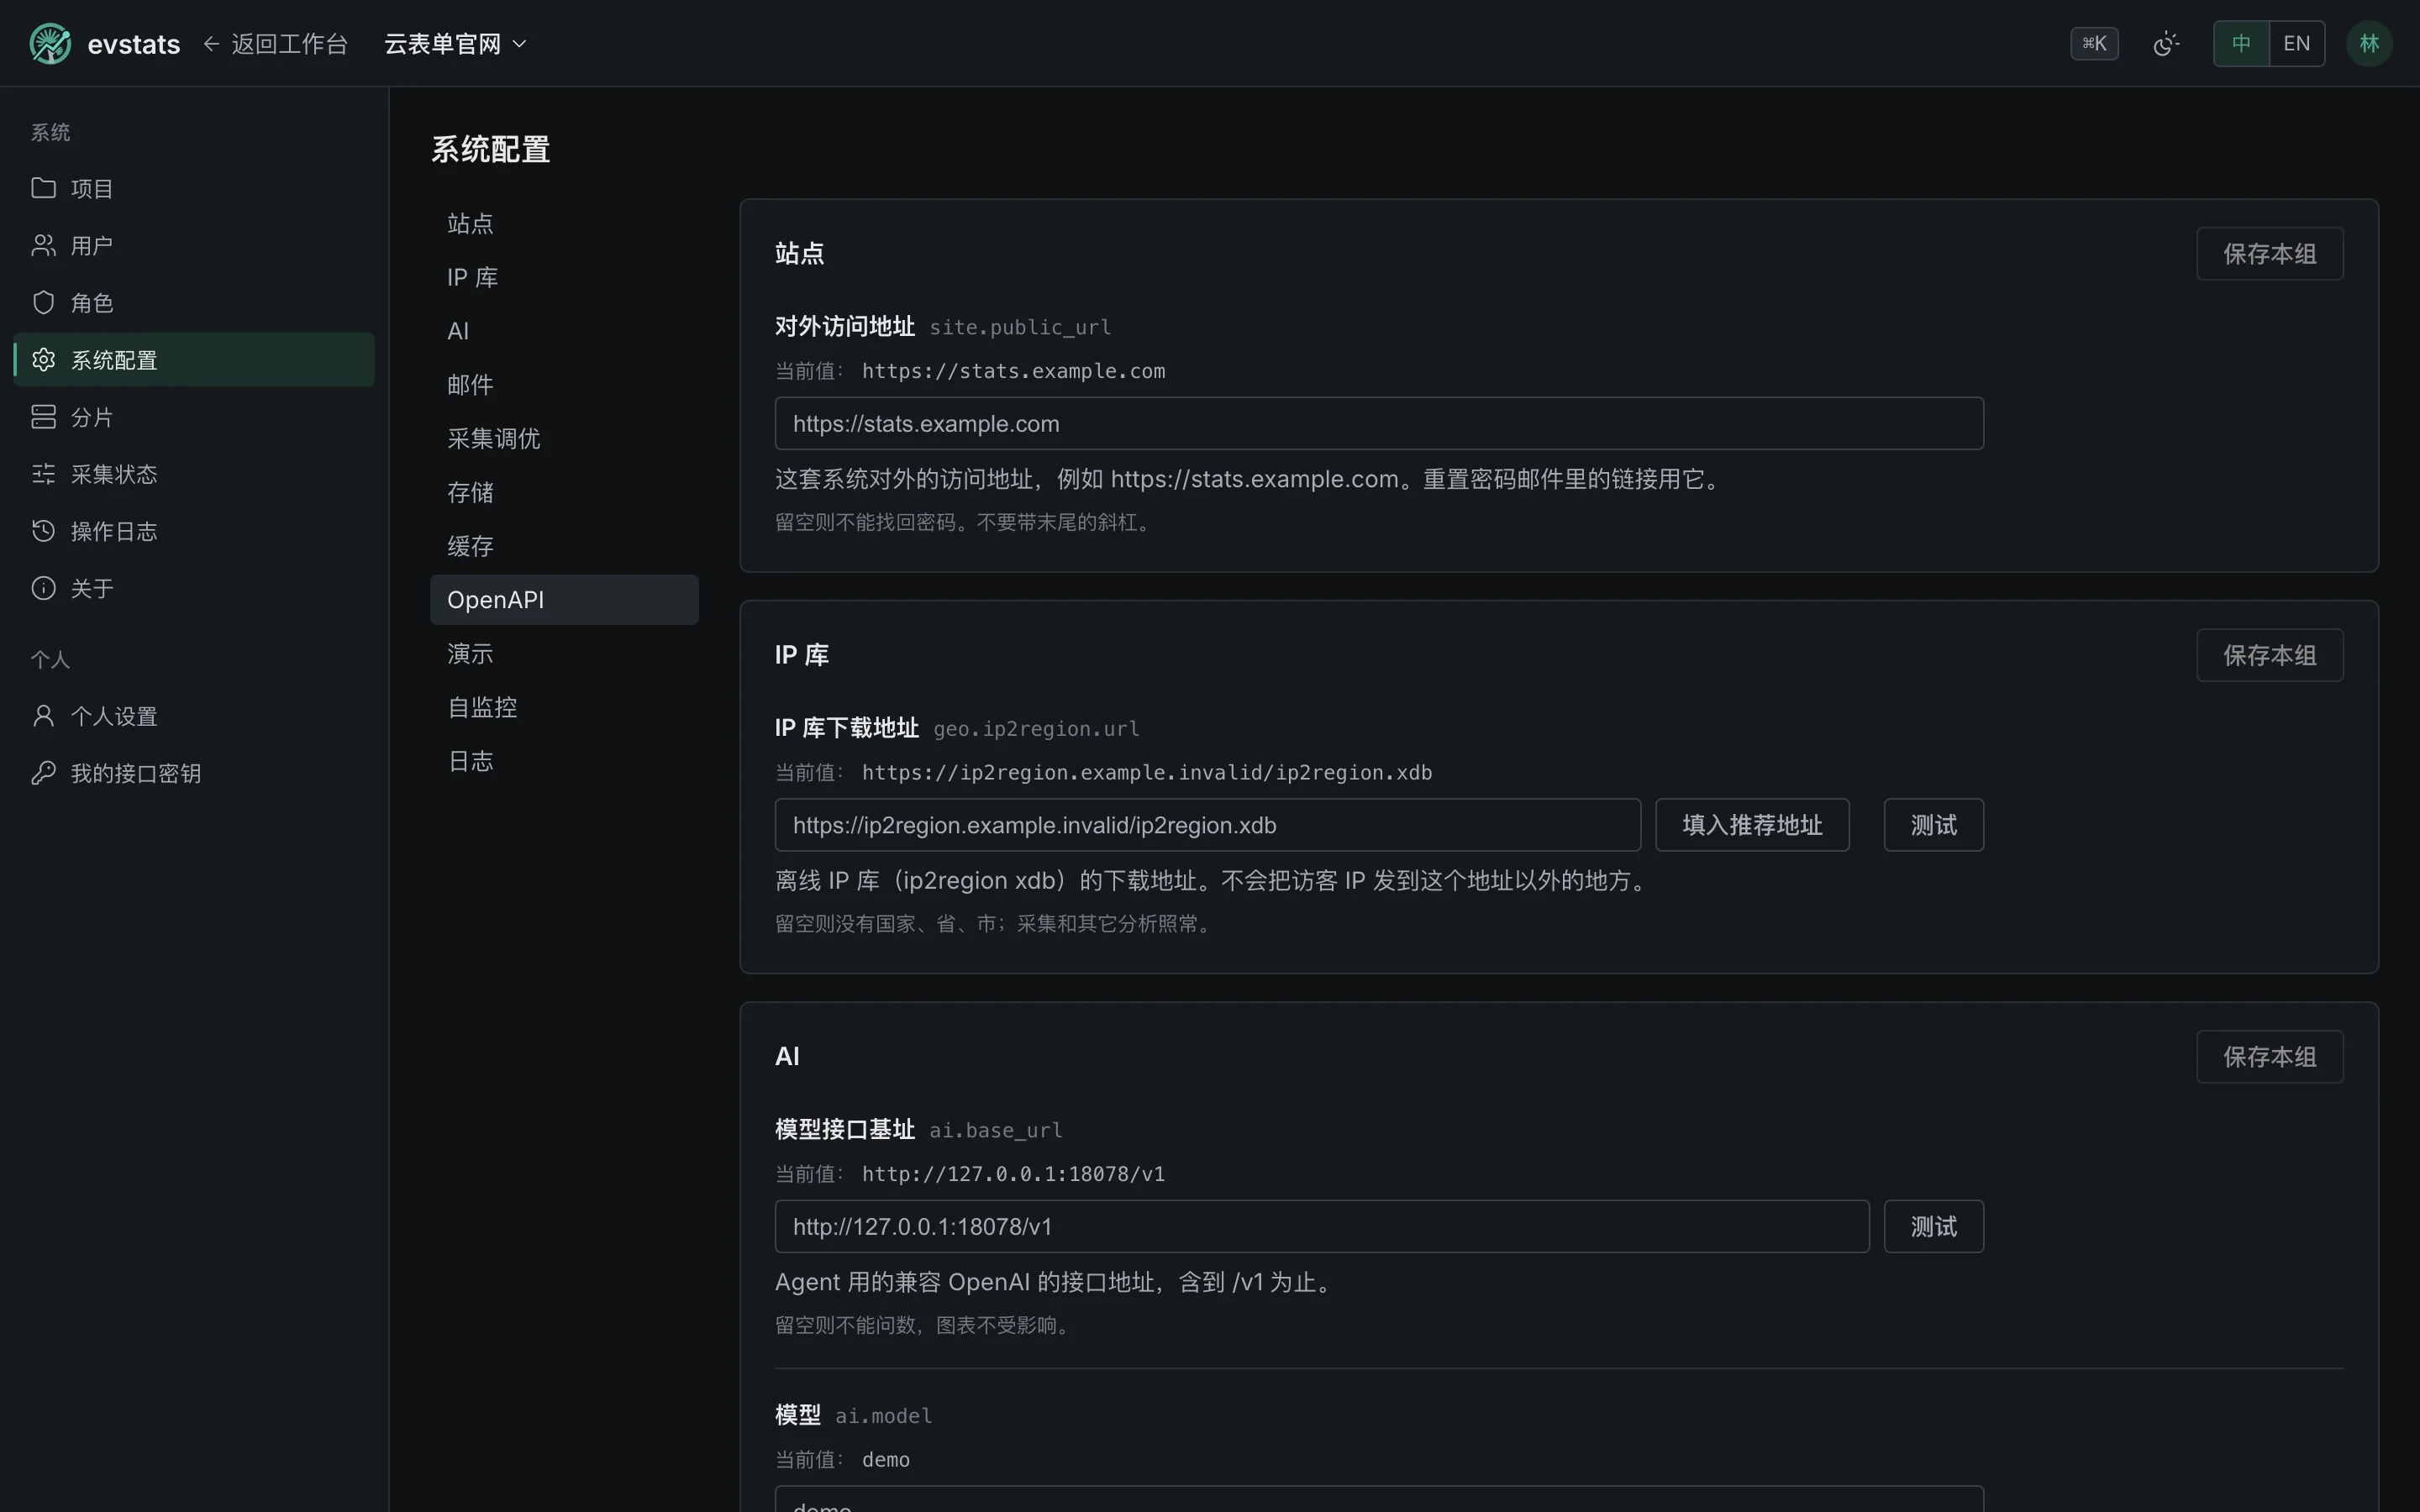Jump to the IP 库 config section
The height and width of the screenshot is (1512, 2420).
[x=564, y=277]
